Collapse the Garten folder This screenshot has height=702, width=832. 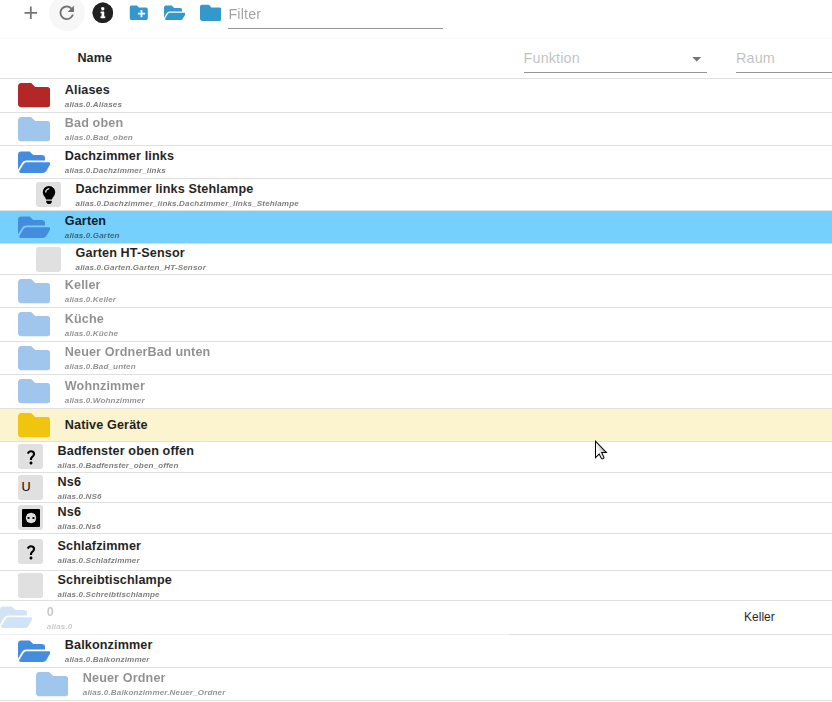coord(34,227)
